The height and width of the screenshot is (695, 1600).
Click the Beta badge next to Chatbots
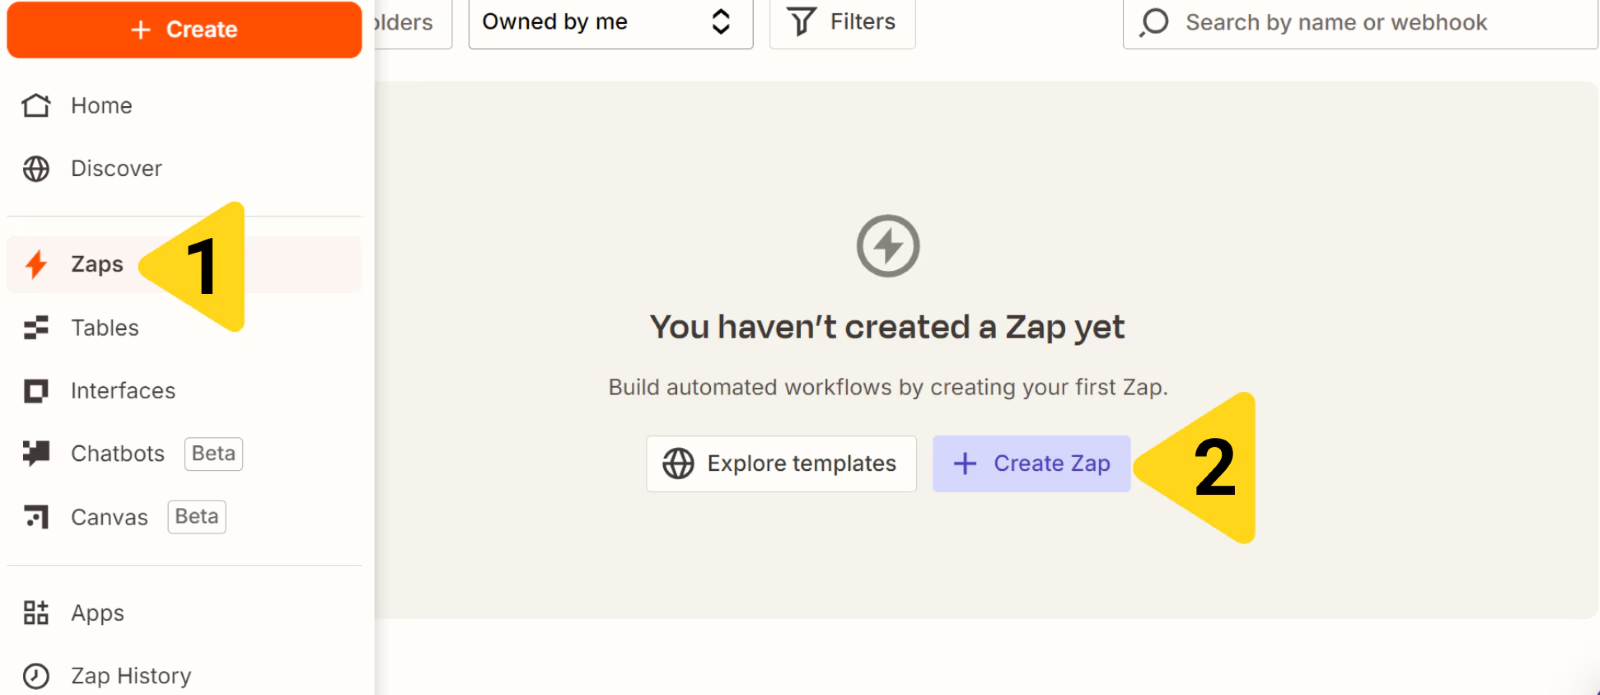tap(213, 453)
